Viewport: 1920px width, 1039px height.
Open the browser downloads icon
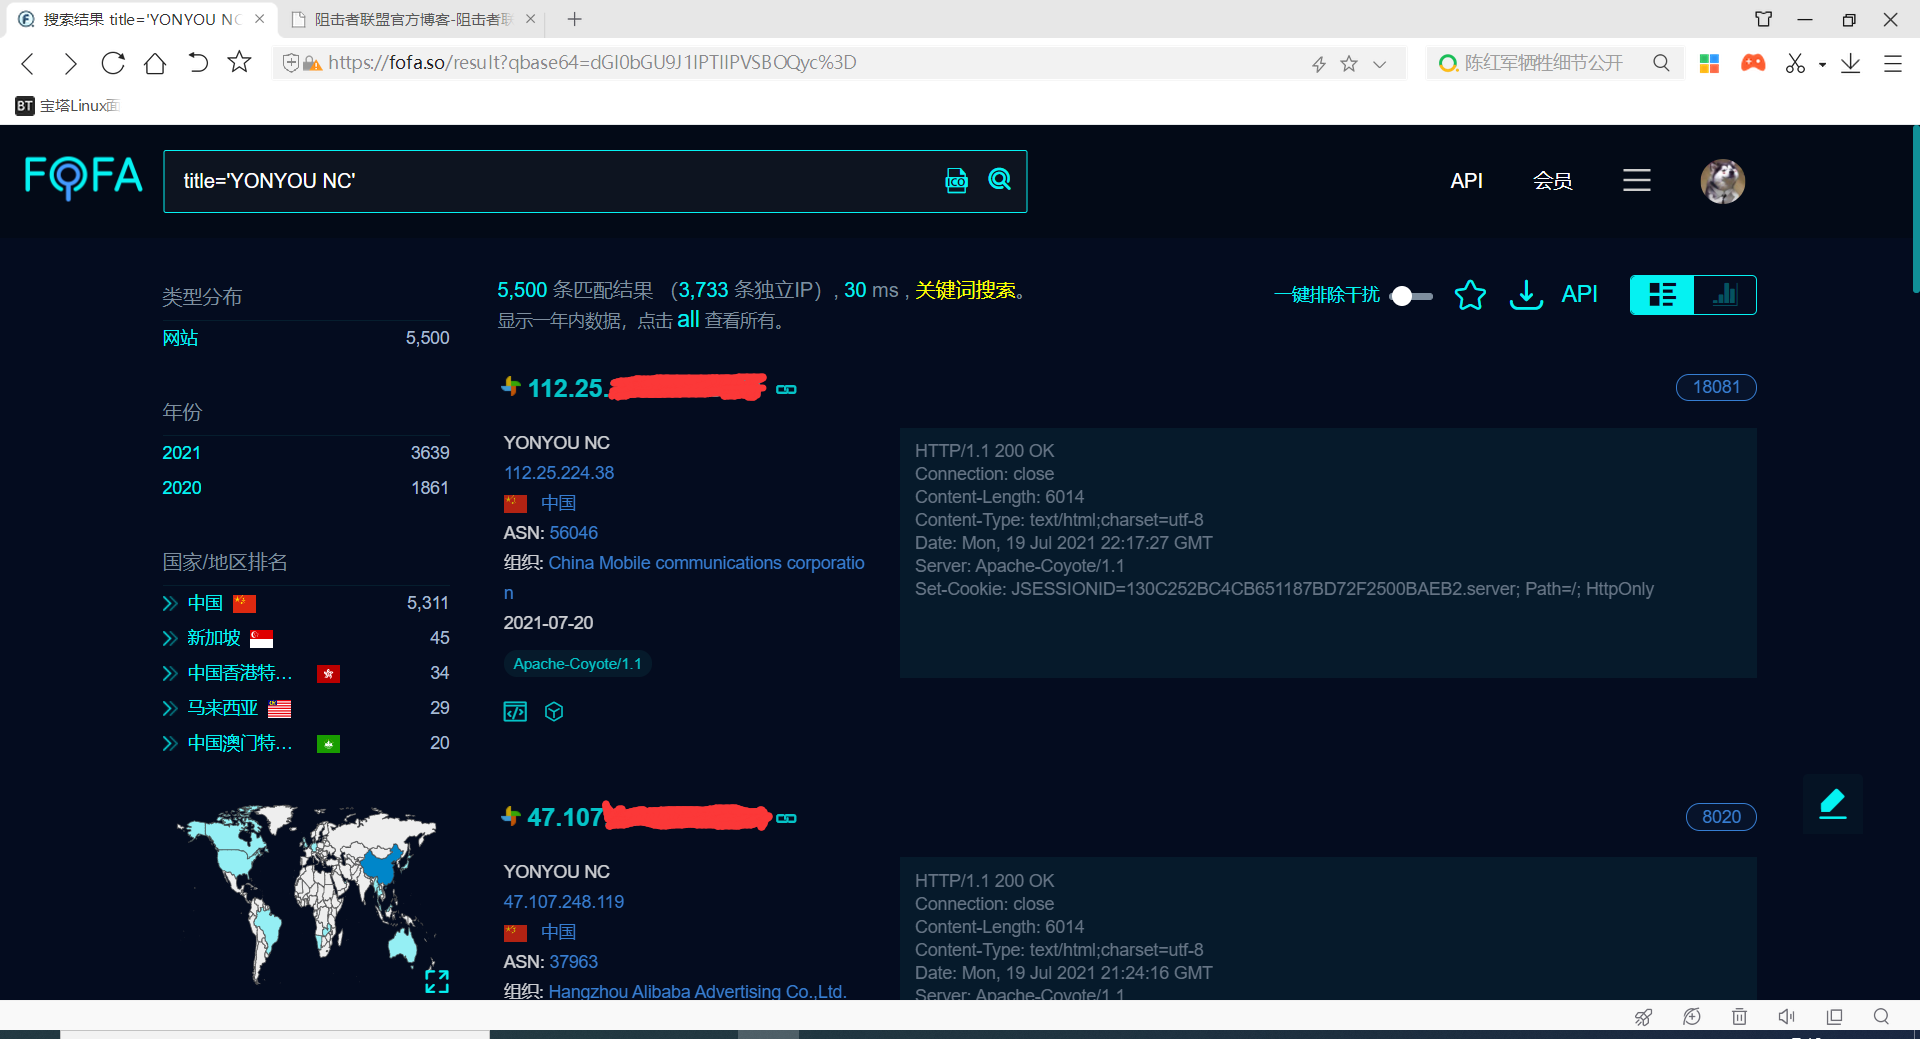[x=1850, y=63]
